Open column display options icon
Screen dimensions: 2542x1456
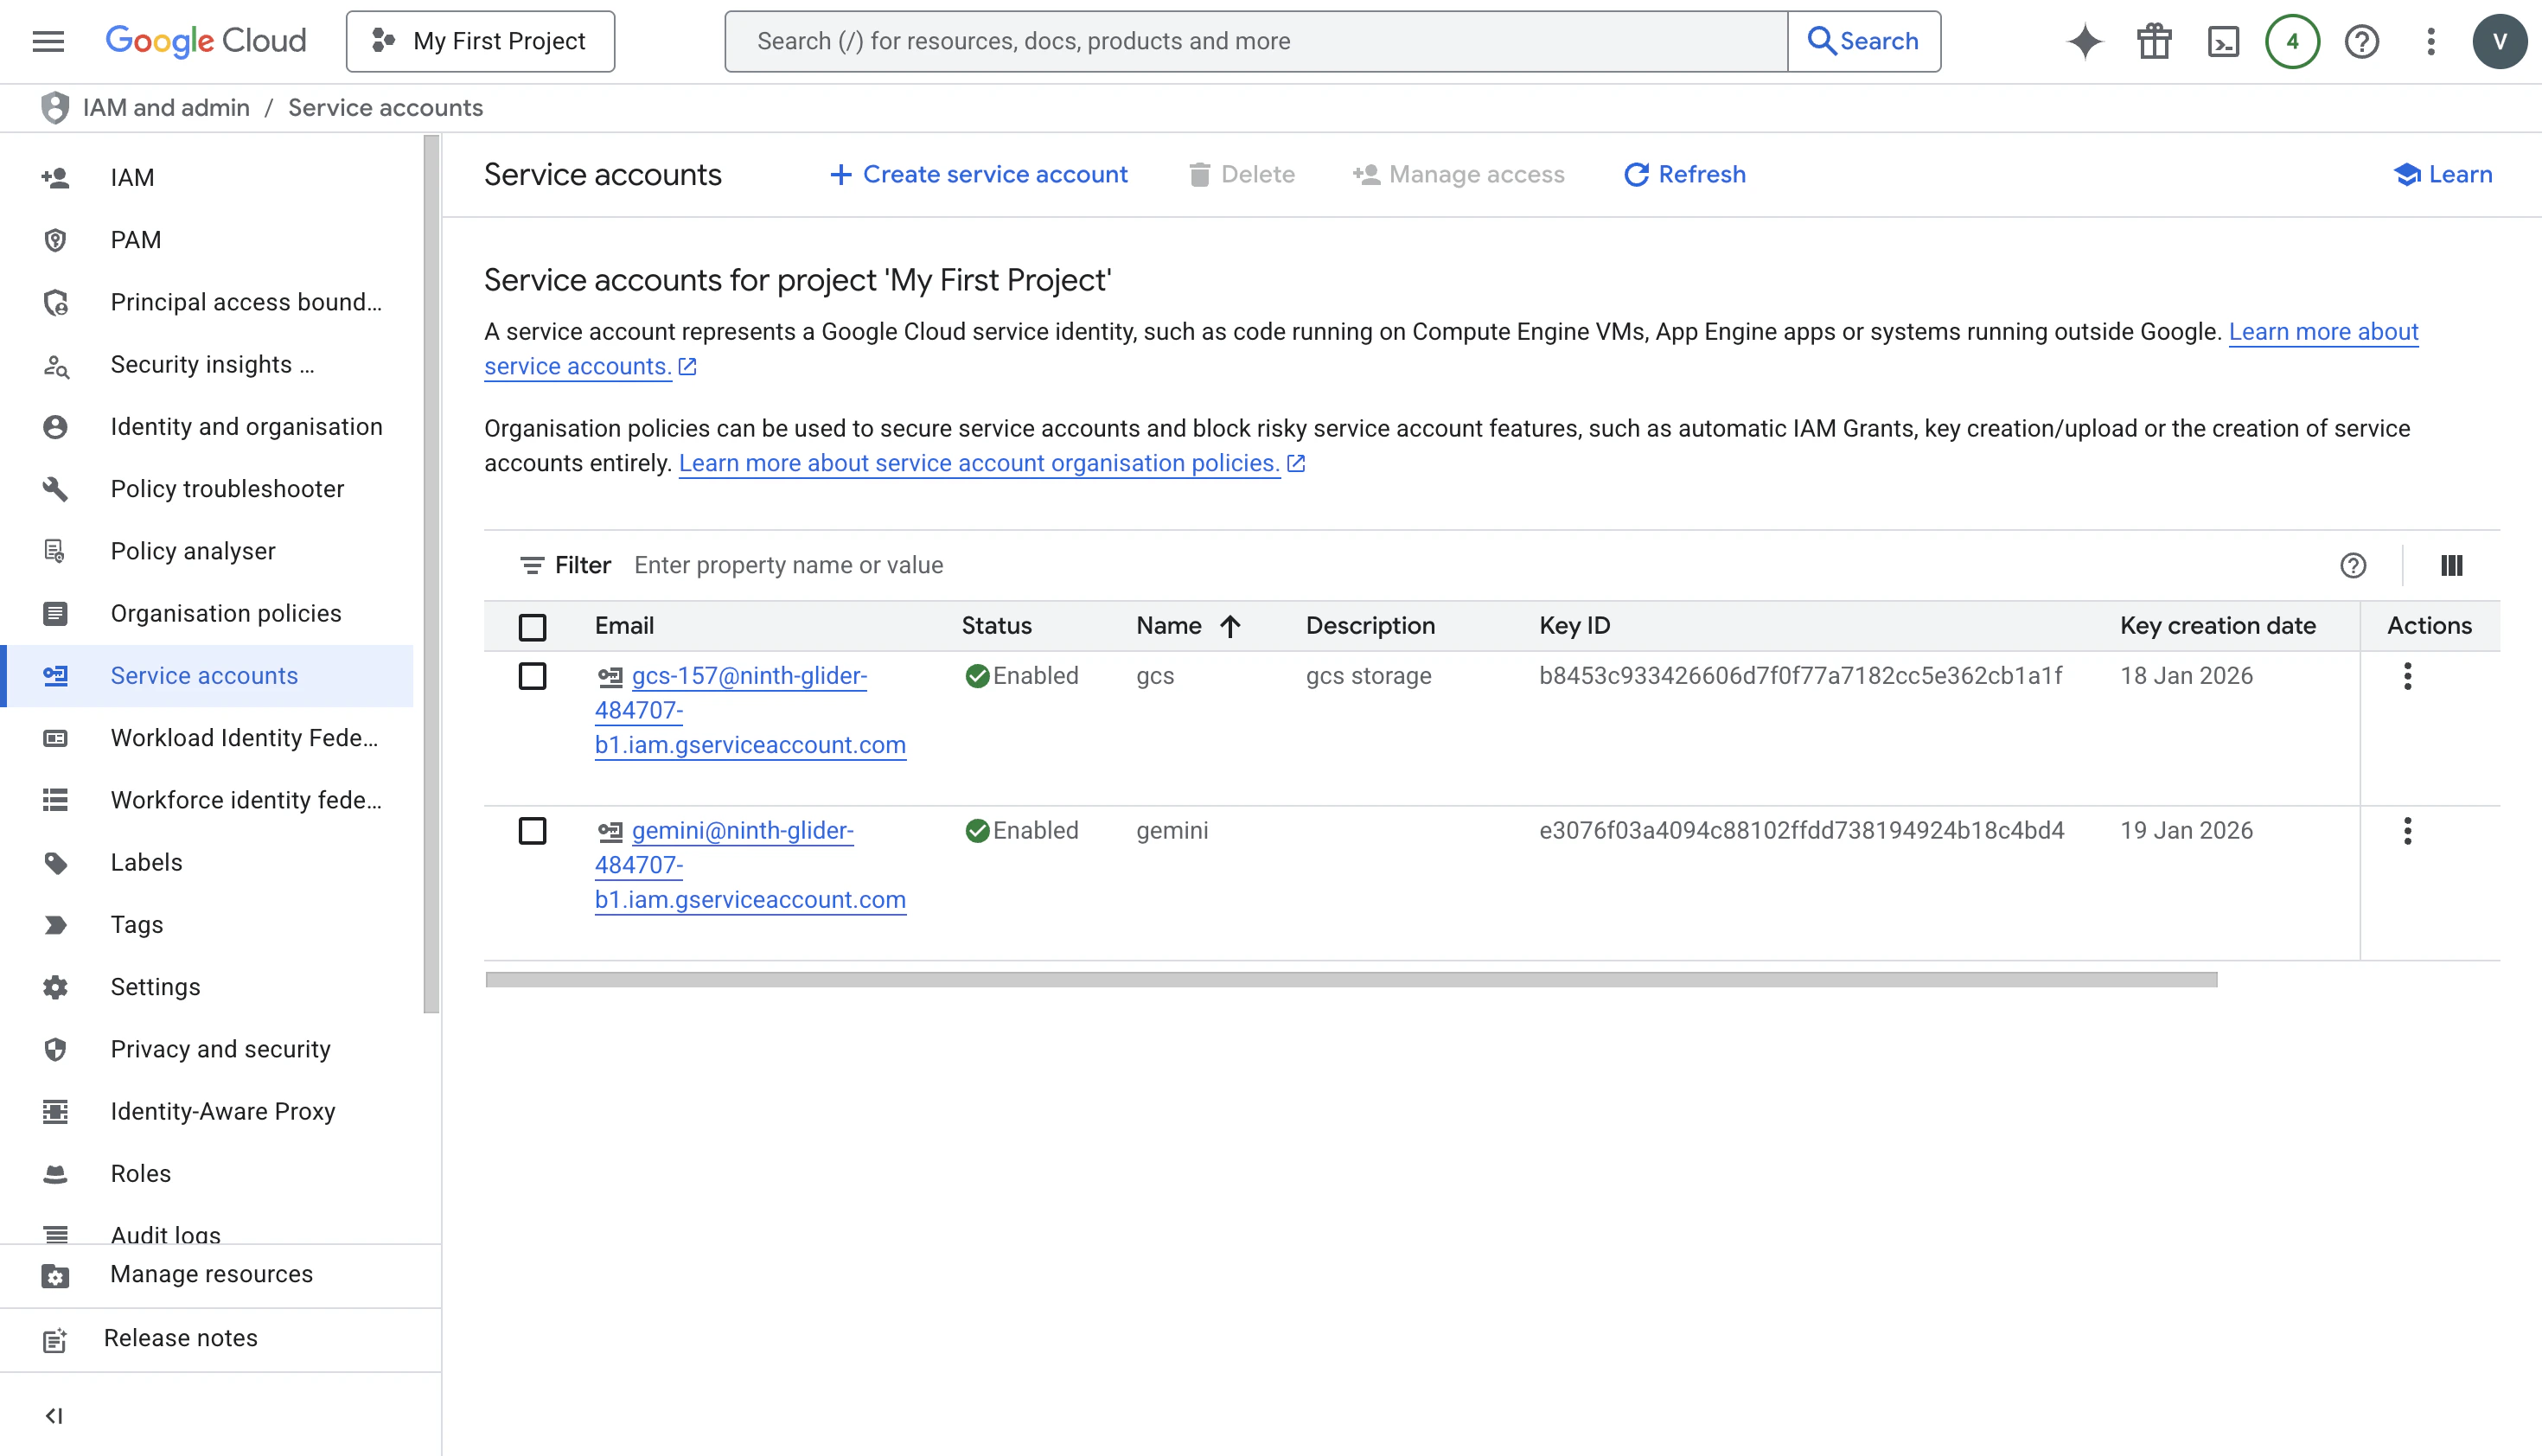pos(2451,565)
